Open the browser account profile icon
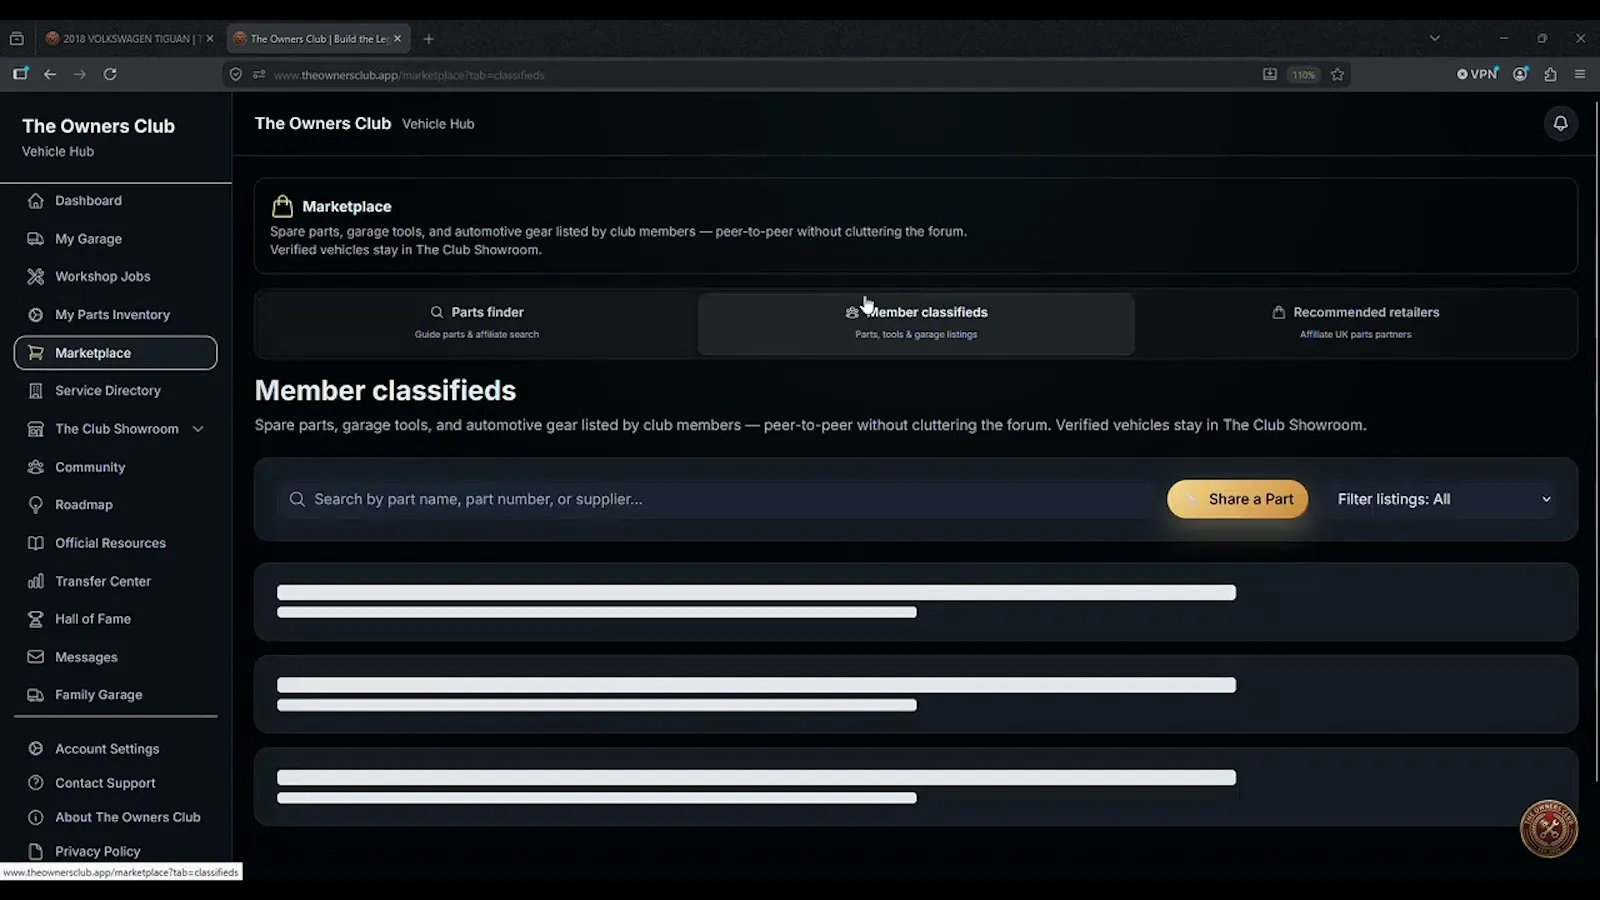Image resolution: width=1600 pixels, height=900 pixels. point(1520,74)
